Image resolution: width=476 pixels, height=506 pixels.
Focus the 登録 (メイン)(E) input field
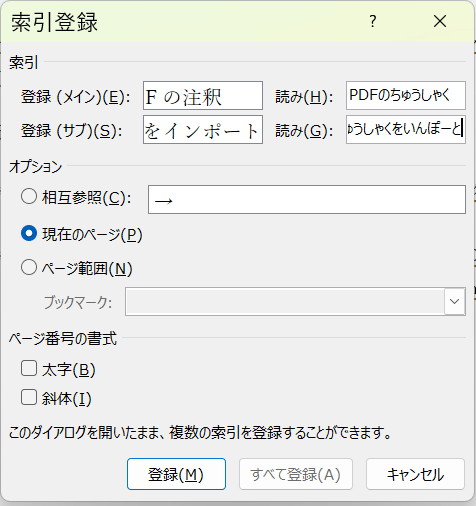coord(203,96)
